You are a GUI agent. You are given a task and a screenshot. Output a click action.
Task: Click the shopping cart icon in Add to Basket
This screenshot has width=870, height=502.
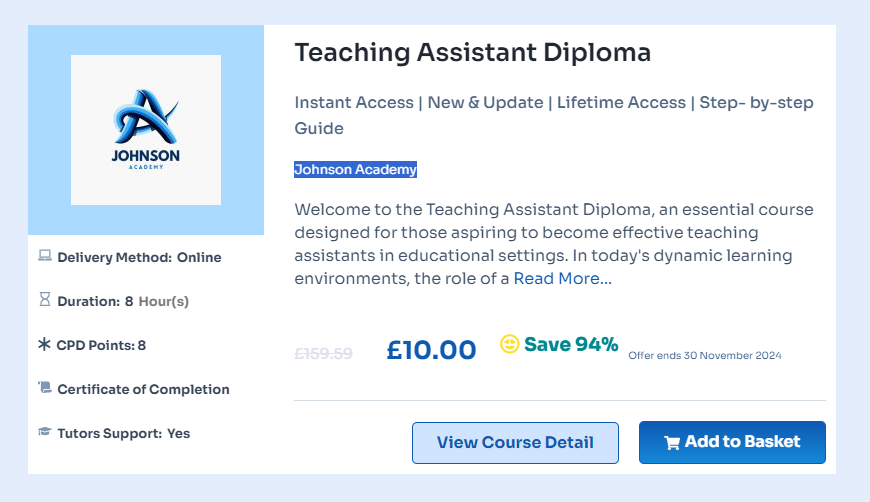(672, 443)
